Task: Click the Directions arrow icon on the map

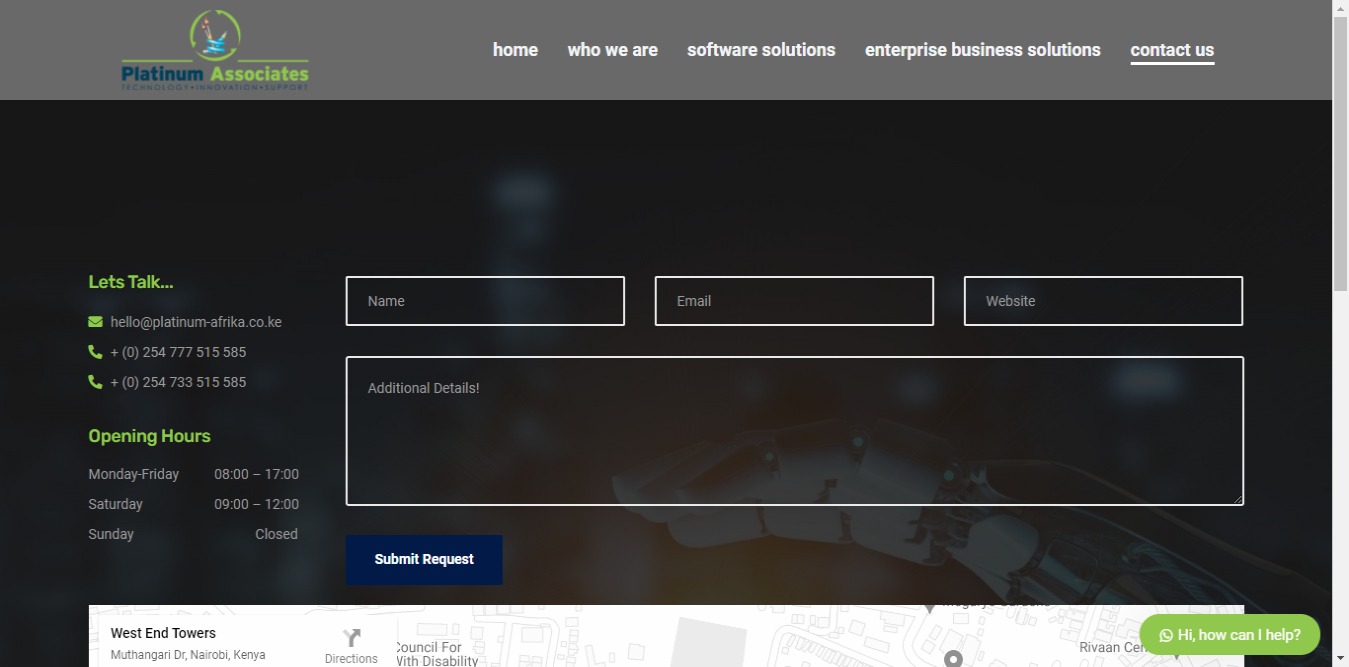Action: [351, 638]
